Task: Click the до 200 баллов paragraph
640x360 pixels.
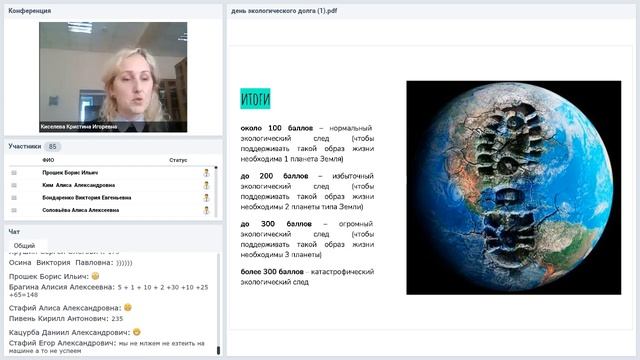Action: coord(307,191)
